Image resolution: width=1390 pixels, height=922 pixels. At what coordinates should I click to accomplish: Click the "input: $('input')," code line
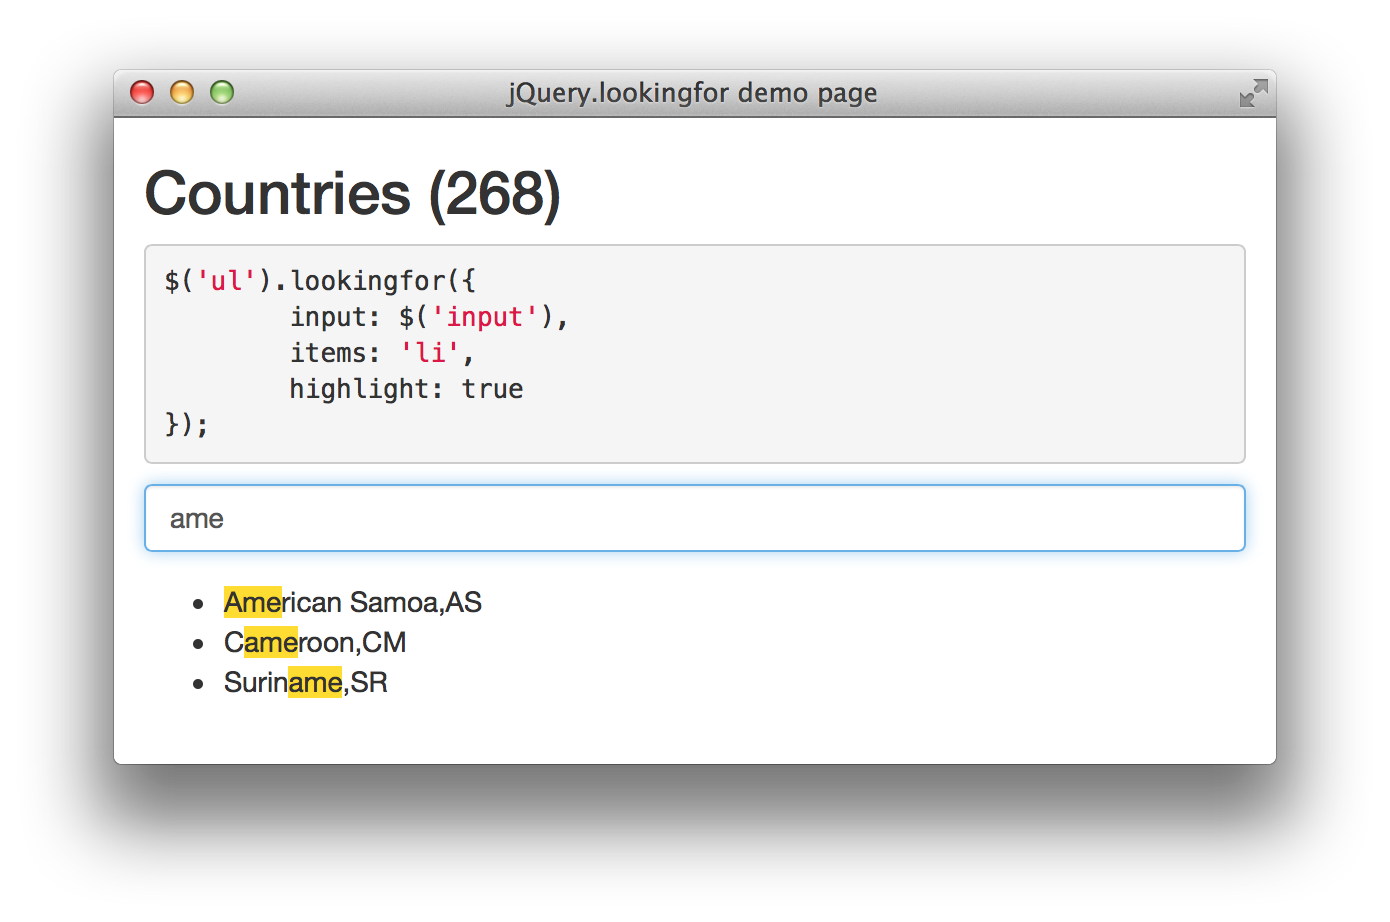click(429, 317)
